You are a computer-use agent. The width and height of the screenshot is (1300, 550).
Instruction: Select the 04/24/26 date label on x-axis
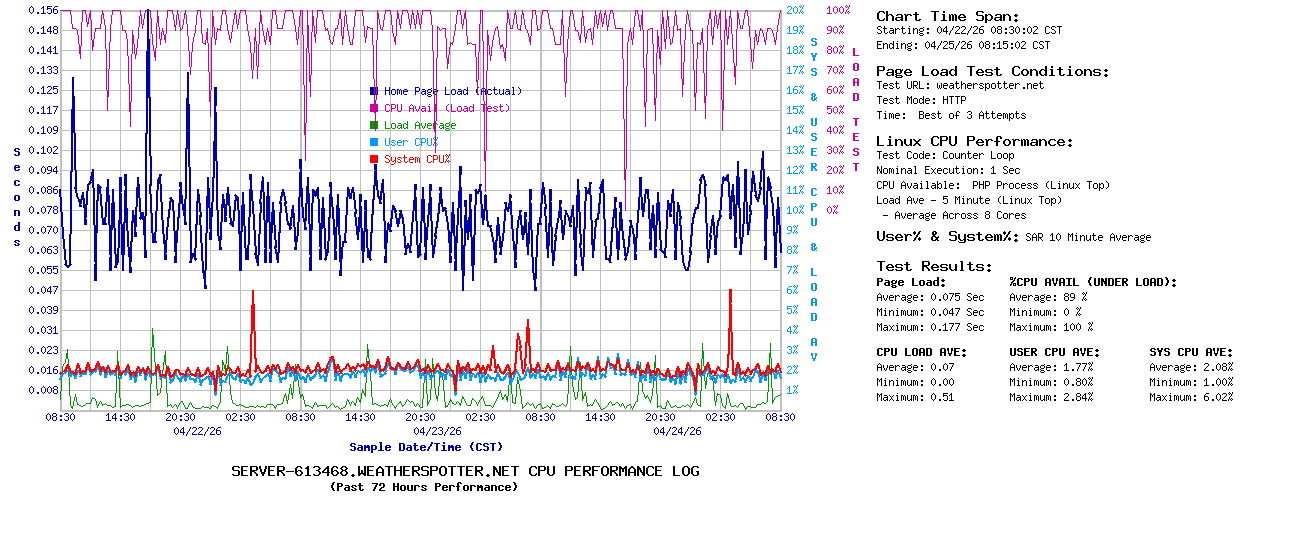677,432
